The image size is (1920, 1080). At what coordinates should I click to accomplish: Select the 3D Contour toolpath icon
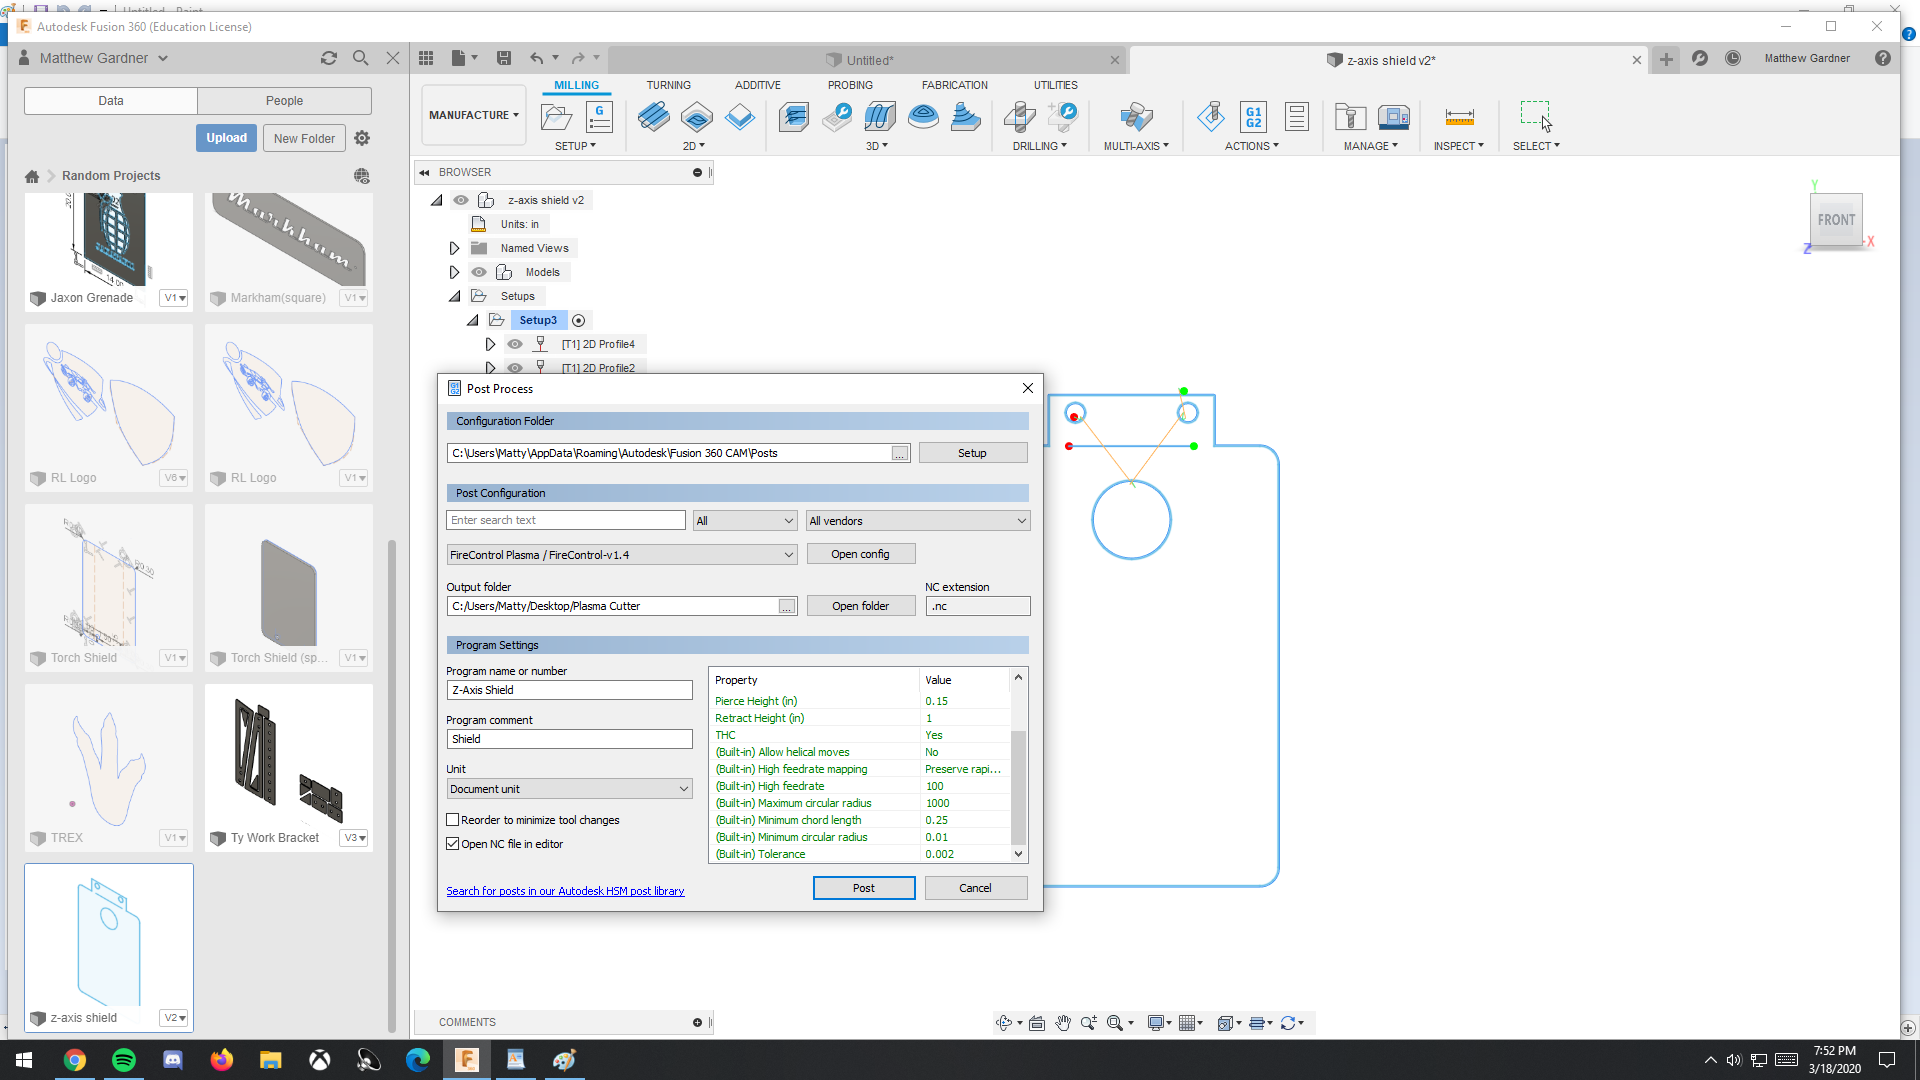pos(923,117)
